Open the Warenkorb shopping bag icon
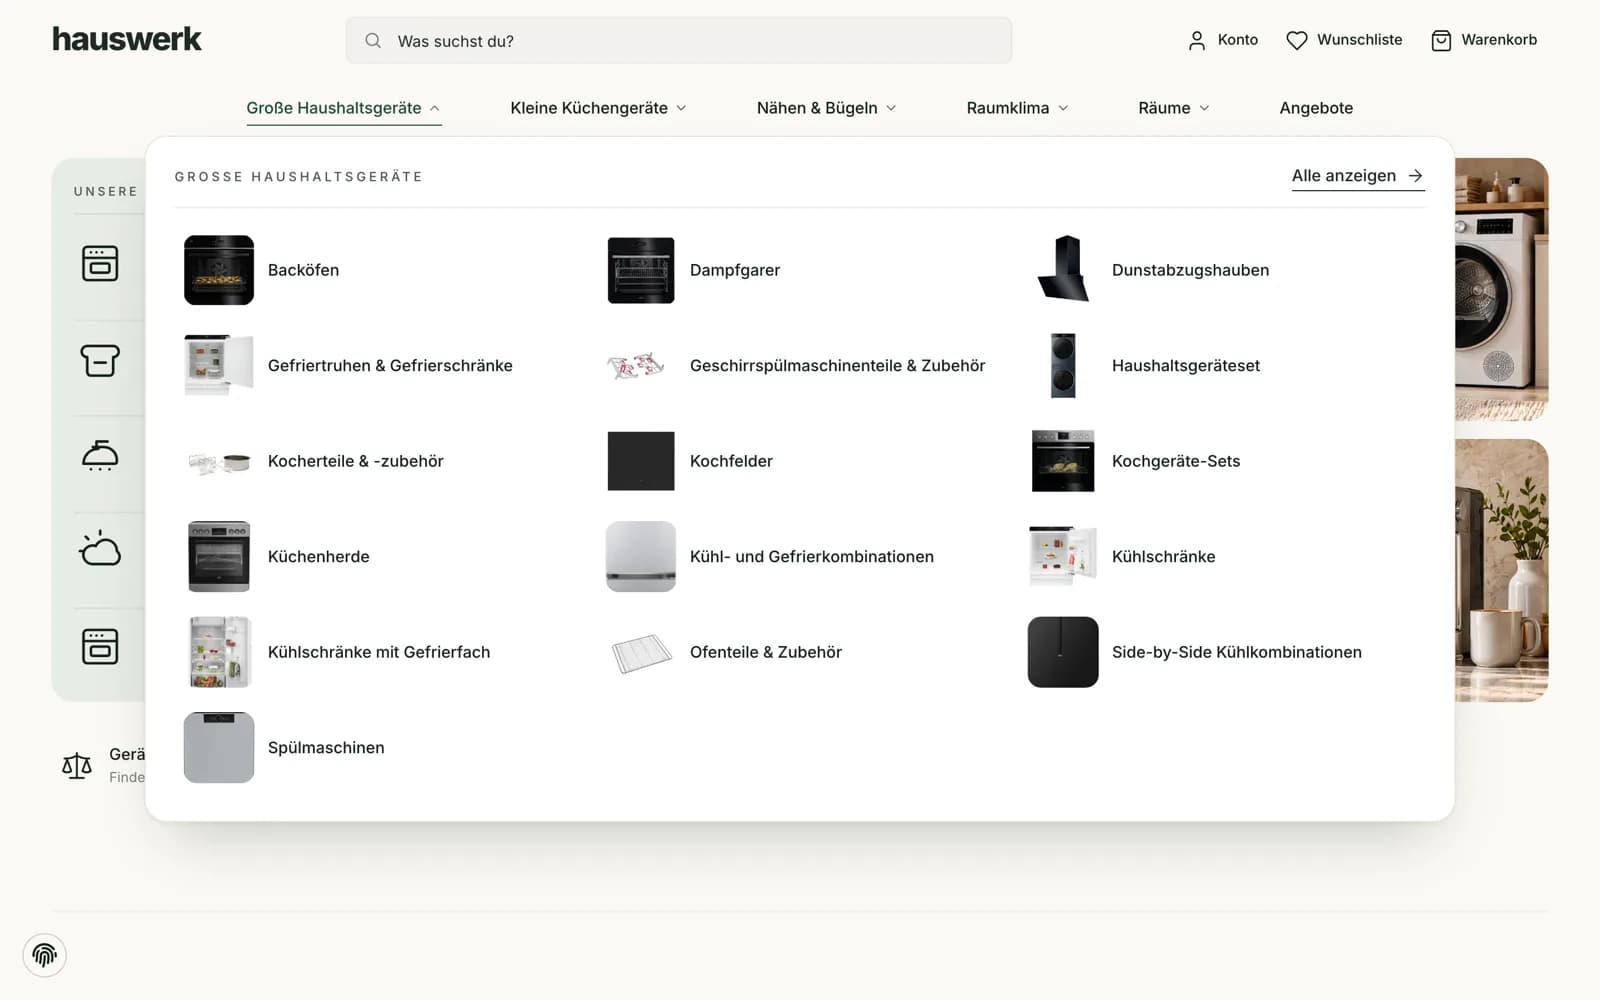 click(x=1440, y=40)
